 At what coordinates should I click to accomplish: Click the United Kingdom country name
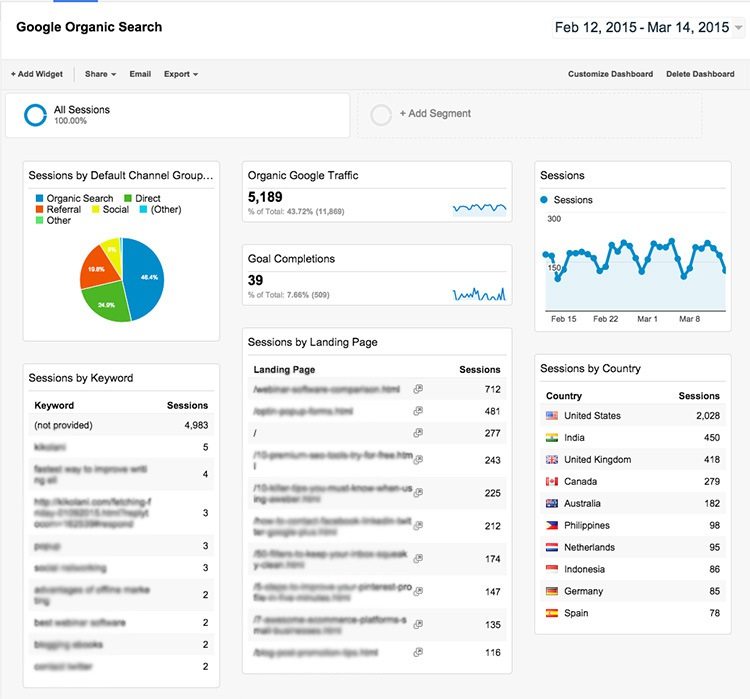coord(597,460)
